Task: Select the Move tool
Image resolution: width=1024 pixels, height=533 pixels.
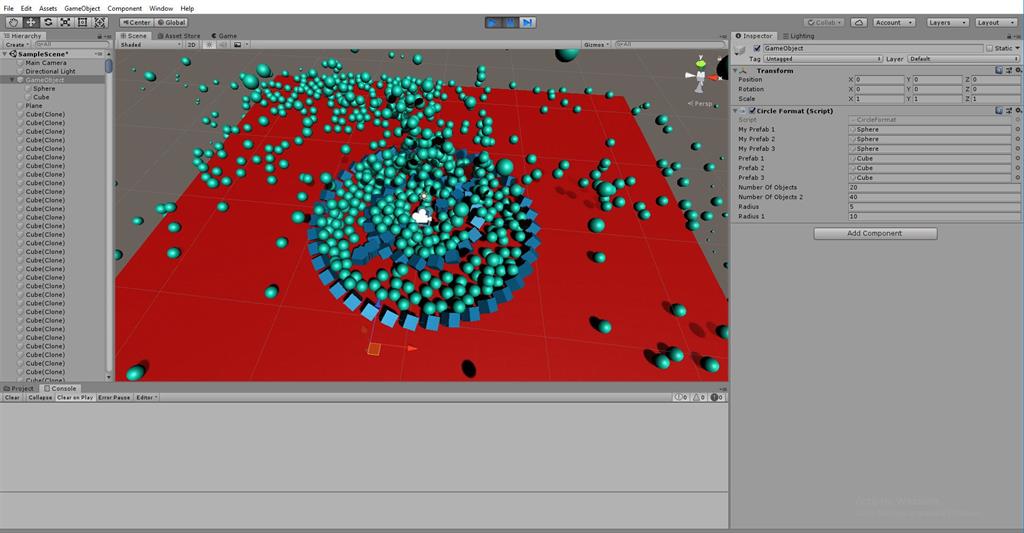Action: (31, 22)
